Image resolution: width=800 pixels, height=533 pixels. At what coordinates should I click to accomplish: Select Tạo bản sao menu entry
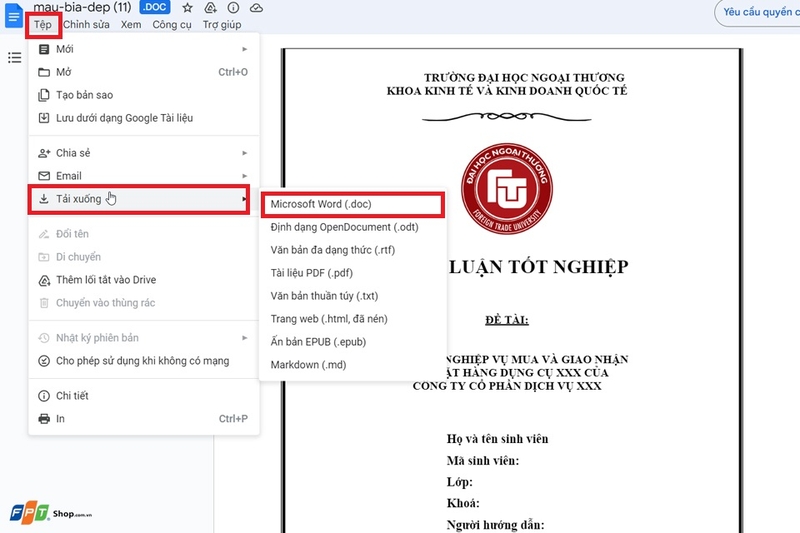click(x=144, y=95)
